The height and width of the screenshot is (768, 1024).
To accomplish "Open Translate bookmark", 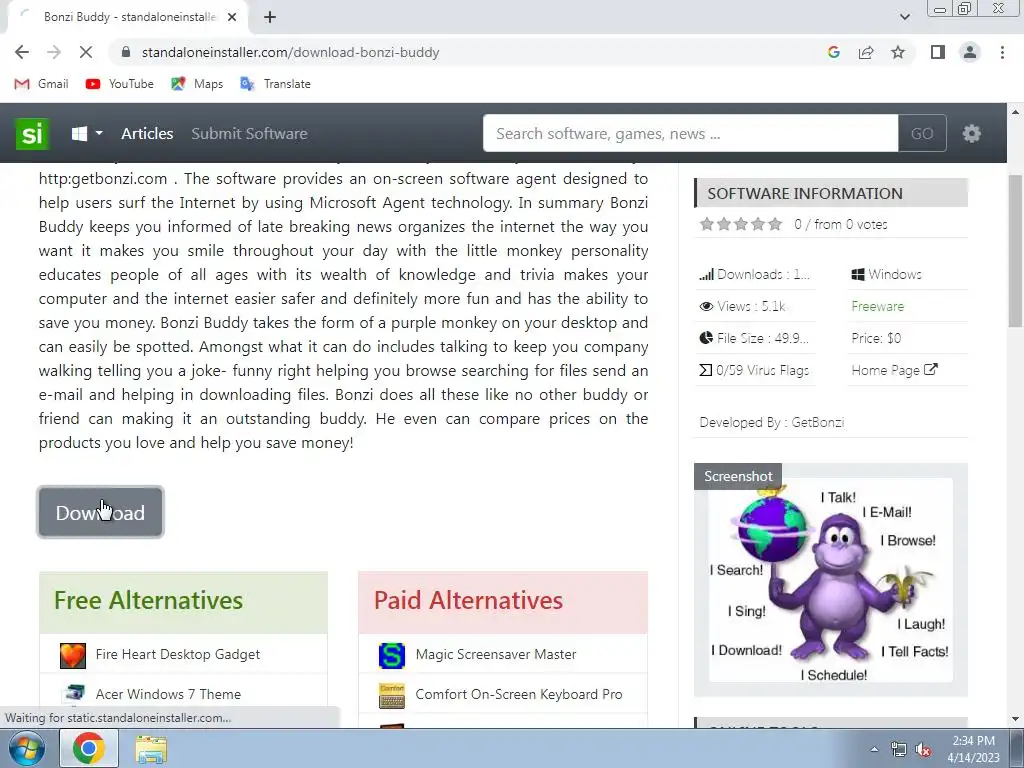I will tap(276, 84).
